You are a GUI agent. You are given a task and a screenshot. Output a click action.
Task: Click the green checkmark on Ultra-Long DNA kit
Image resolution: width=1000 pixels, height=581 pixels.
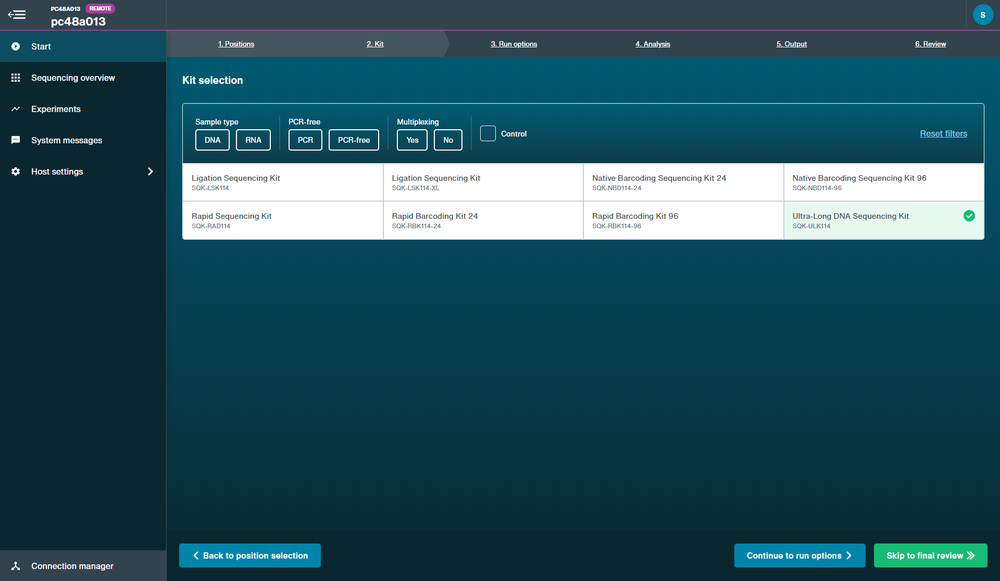(x=969, y=216)
